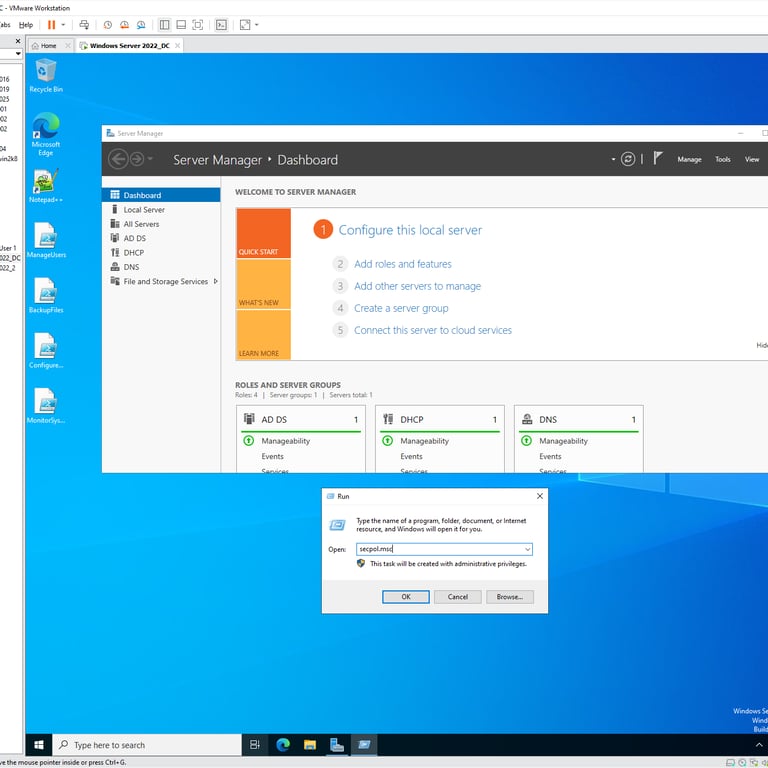Click the taskbar search box
Viewport: 768px width, 768px height.
(147, 744)
